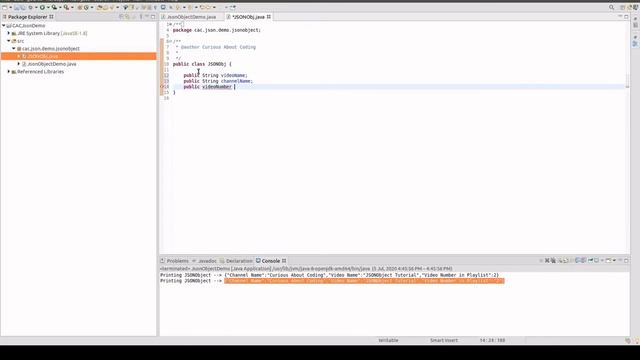Image resolution: width=640 pixels, height=360 pixels.
Task: Click the New file toolbar icon
Action: [5, 7]
